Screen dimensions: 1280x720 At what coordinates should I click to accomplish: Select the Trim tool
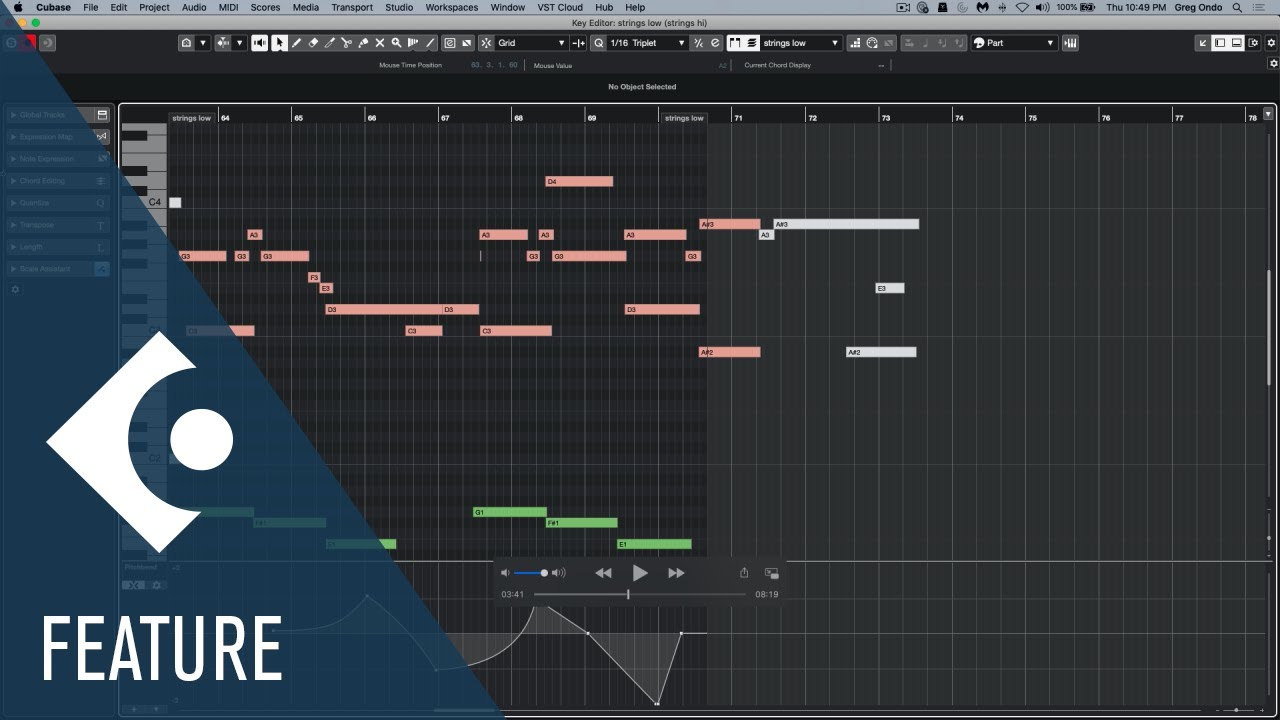point(329,43)
